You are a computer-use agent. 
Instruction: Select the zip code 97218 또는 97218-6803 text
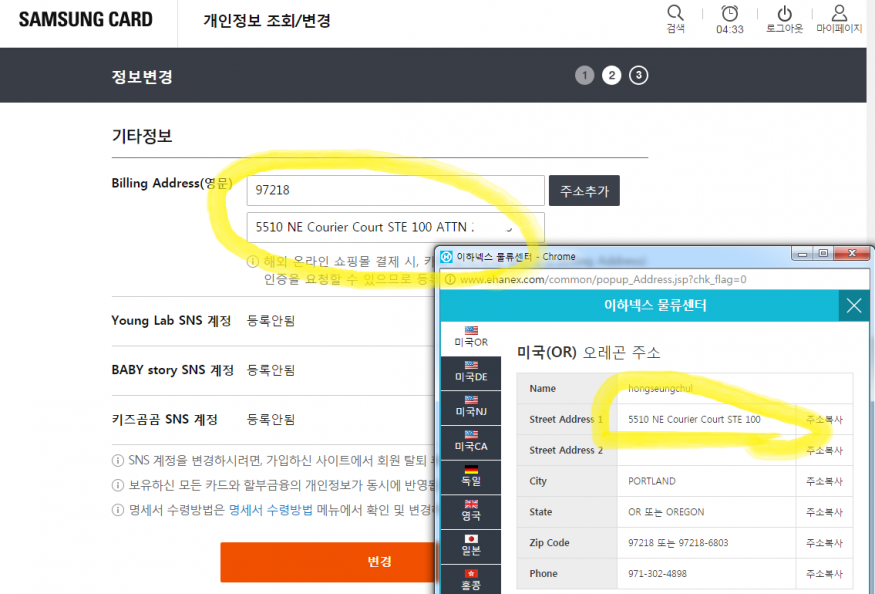[678, 543]
